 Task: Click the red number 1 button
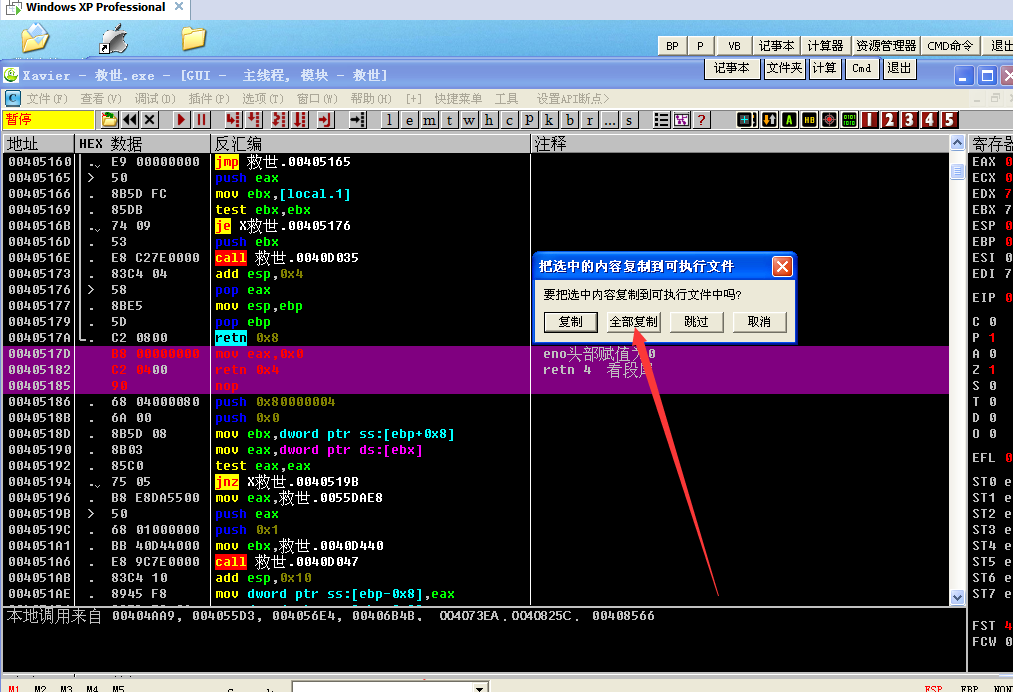point(870,120)
